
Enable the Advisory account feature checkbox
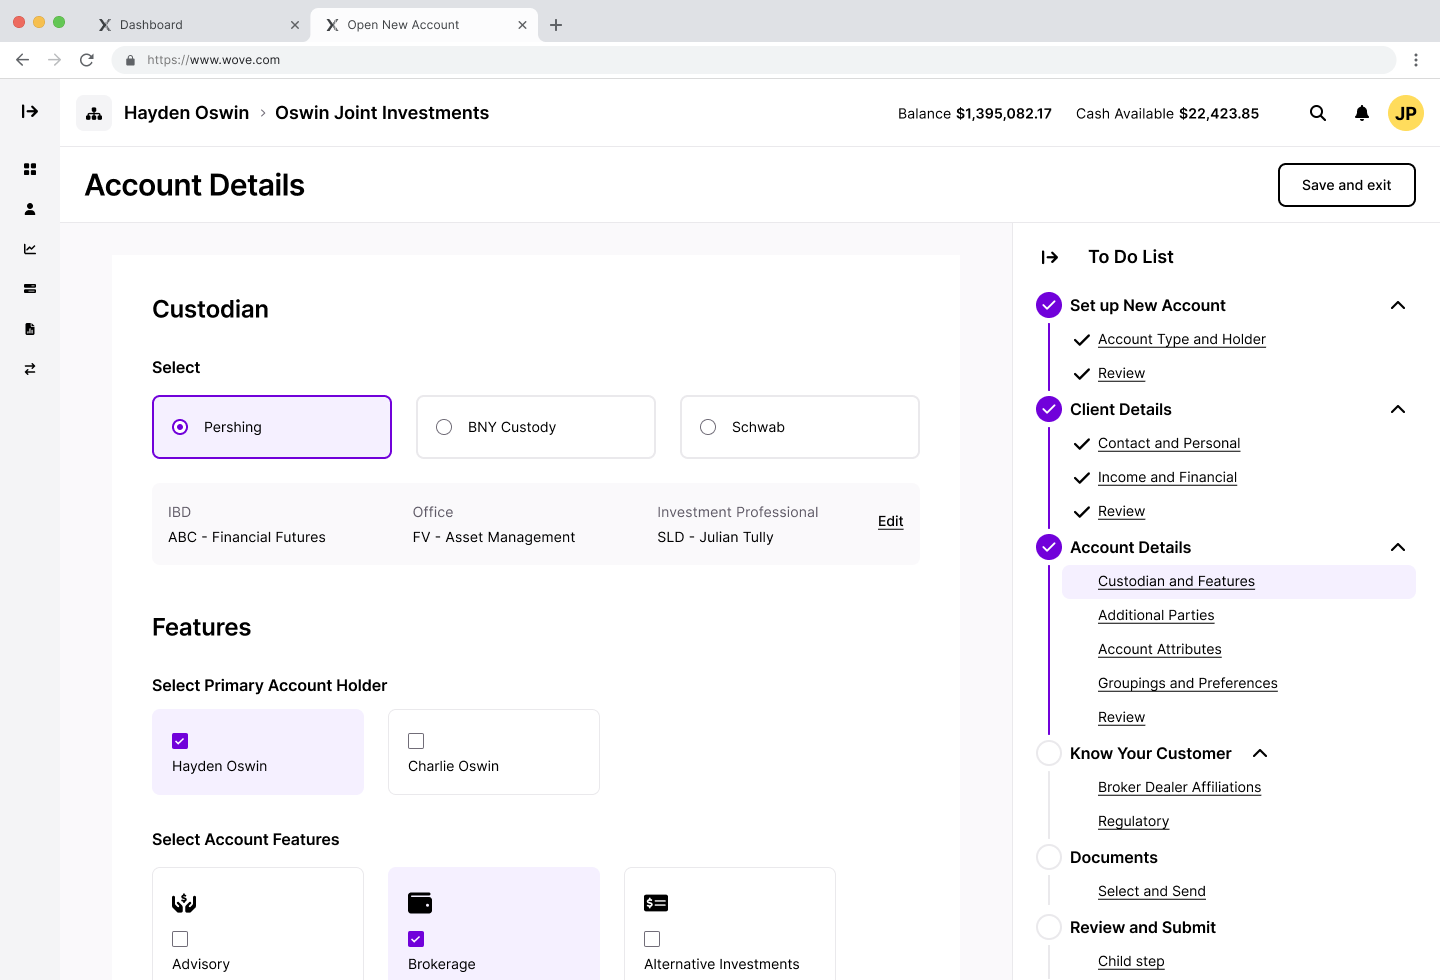180,939
